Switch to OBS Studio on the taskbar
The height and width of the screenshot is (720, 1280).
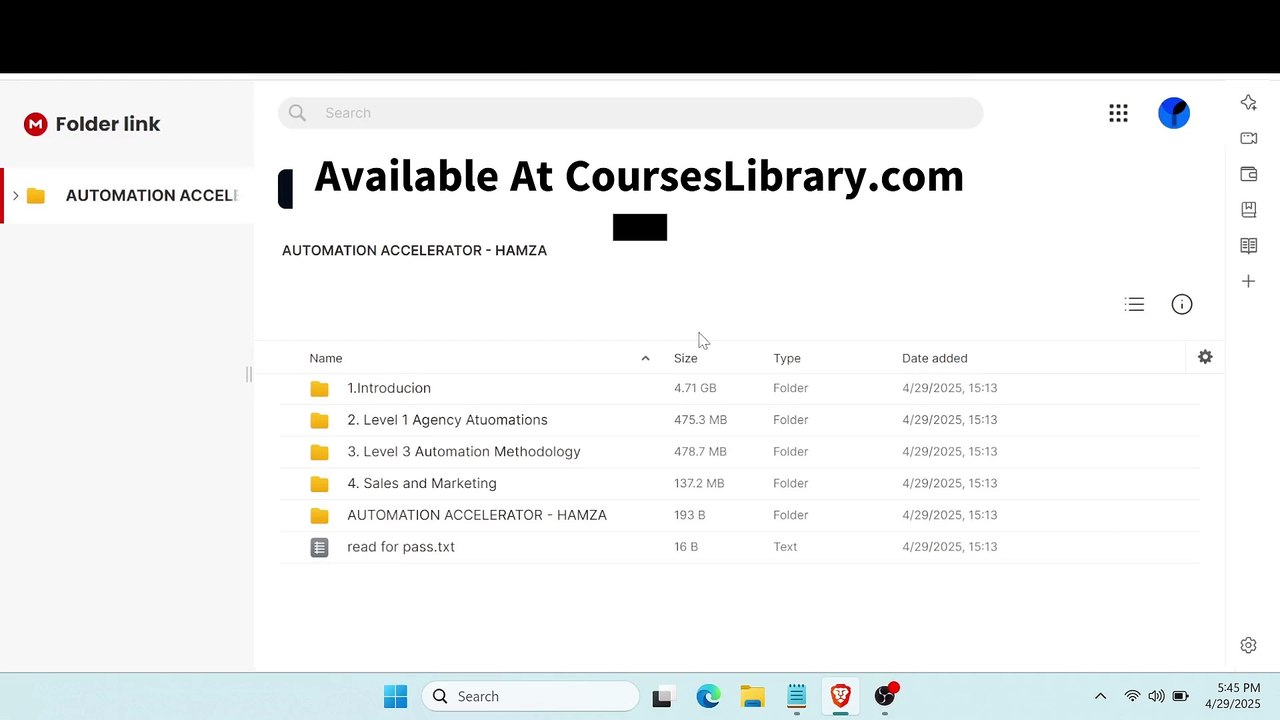885,696
